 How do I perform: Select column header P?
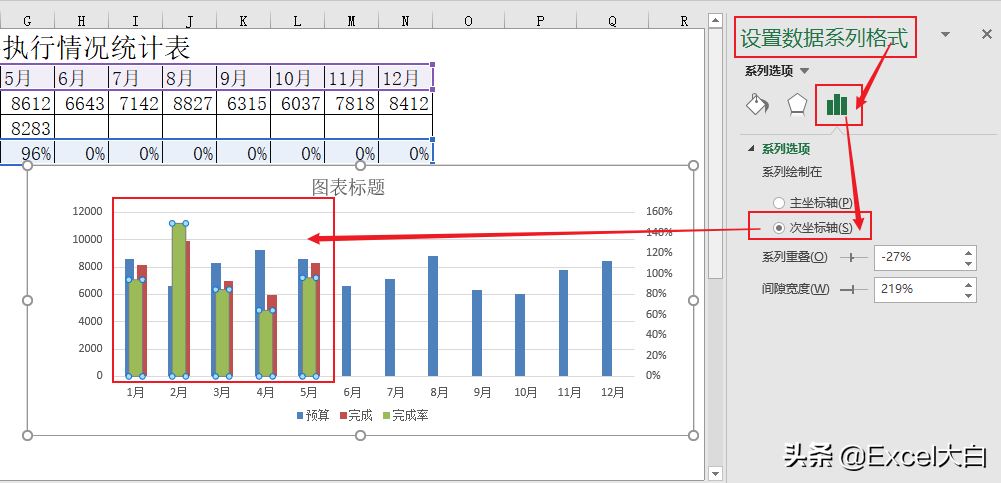540,21
